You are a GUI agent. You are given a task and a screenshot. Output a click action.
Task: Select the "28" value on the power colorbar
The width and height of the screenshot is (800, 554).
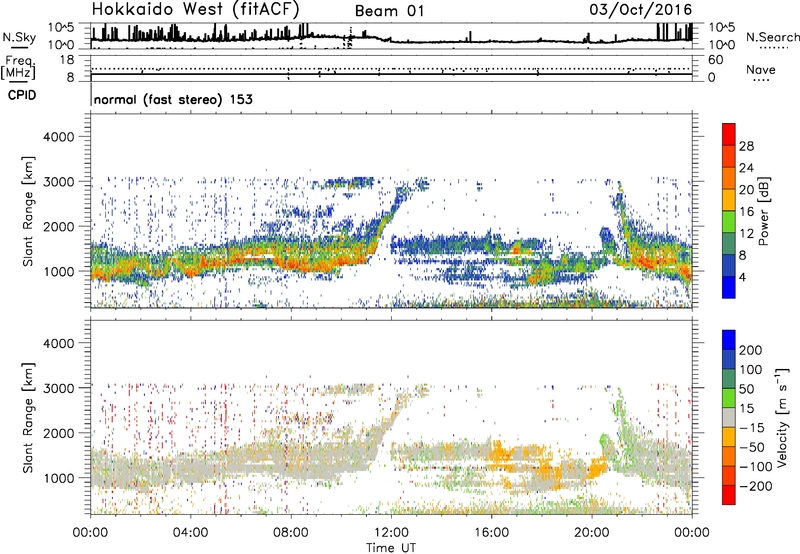746,146
